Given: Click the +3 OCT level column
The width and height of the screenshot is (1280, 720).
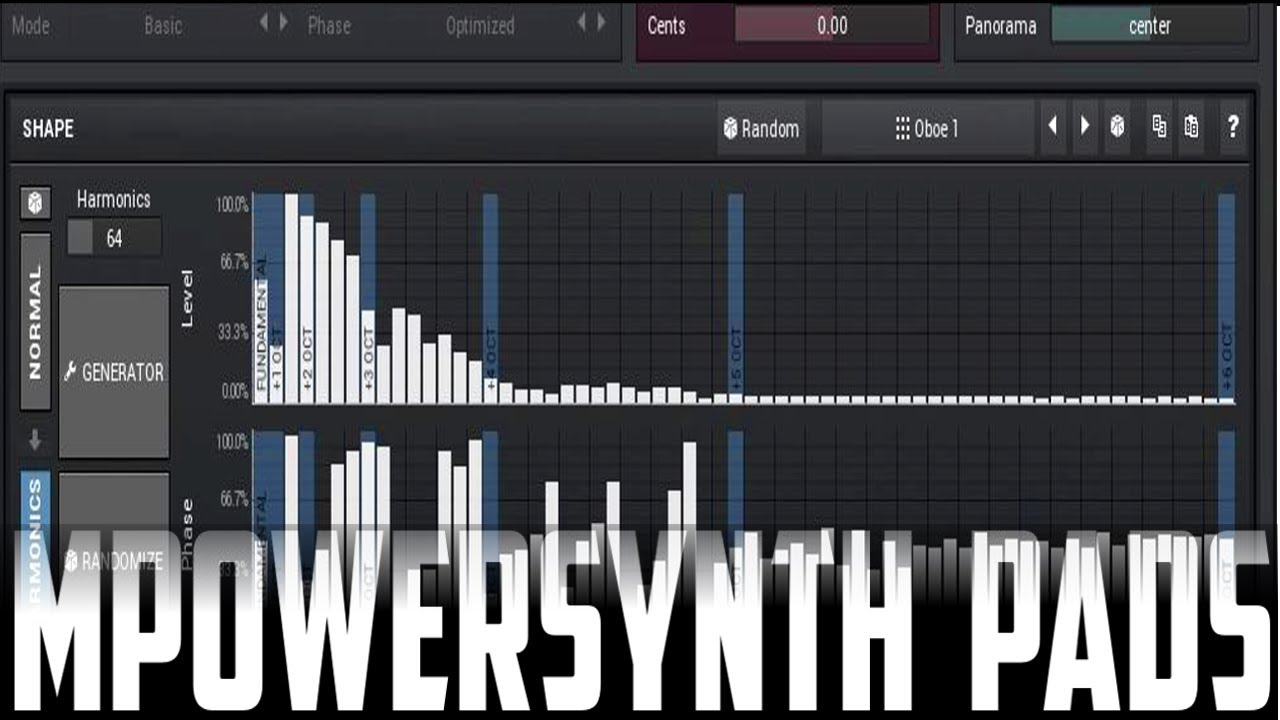Looking at the screenshot, I should pos(368,298).
